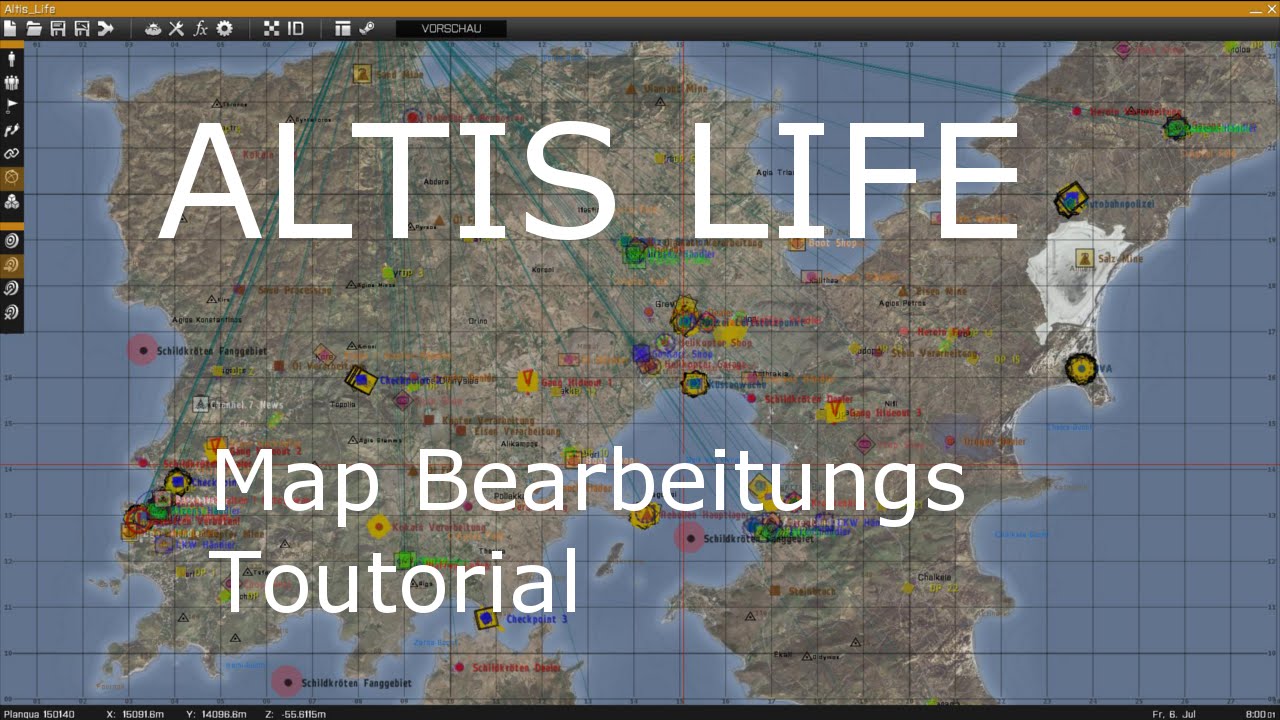Select Groups mode three soldiers icon
Image resolution: width=1280 pixels, height=720 pixels.
[12, 82]
